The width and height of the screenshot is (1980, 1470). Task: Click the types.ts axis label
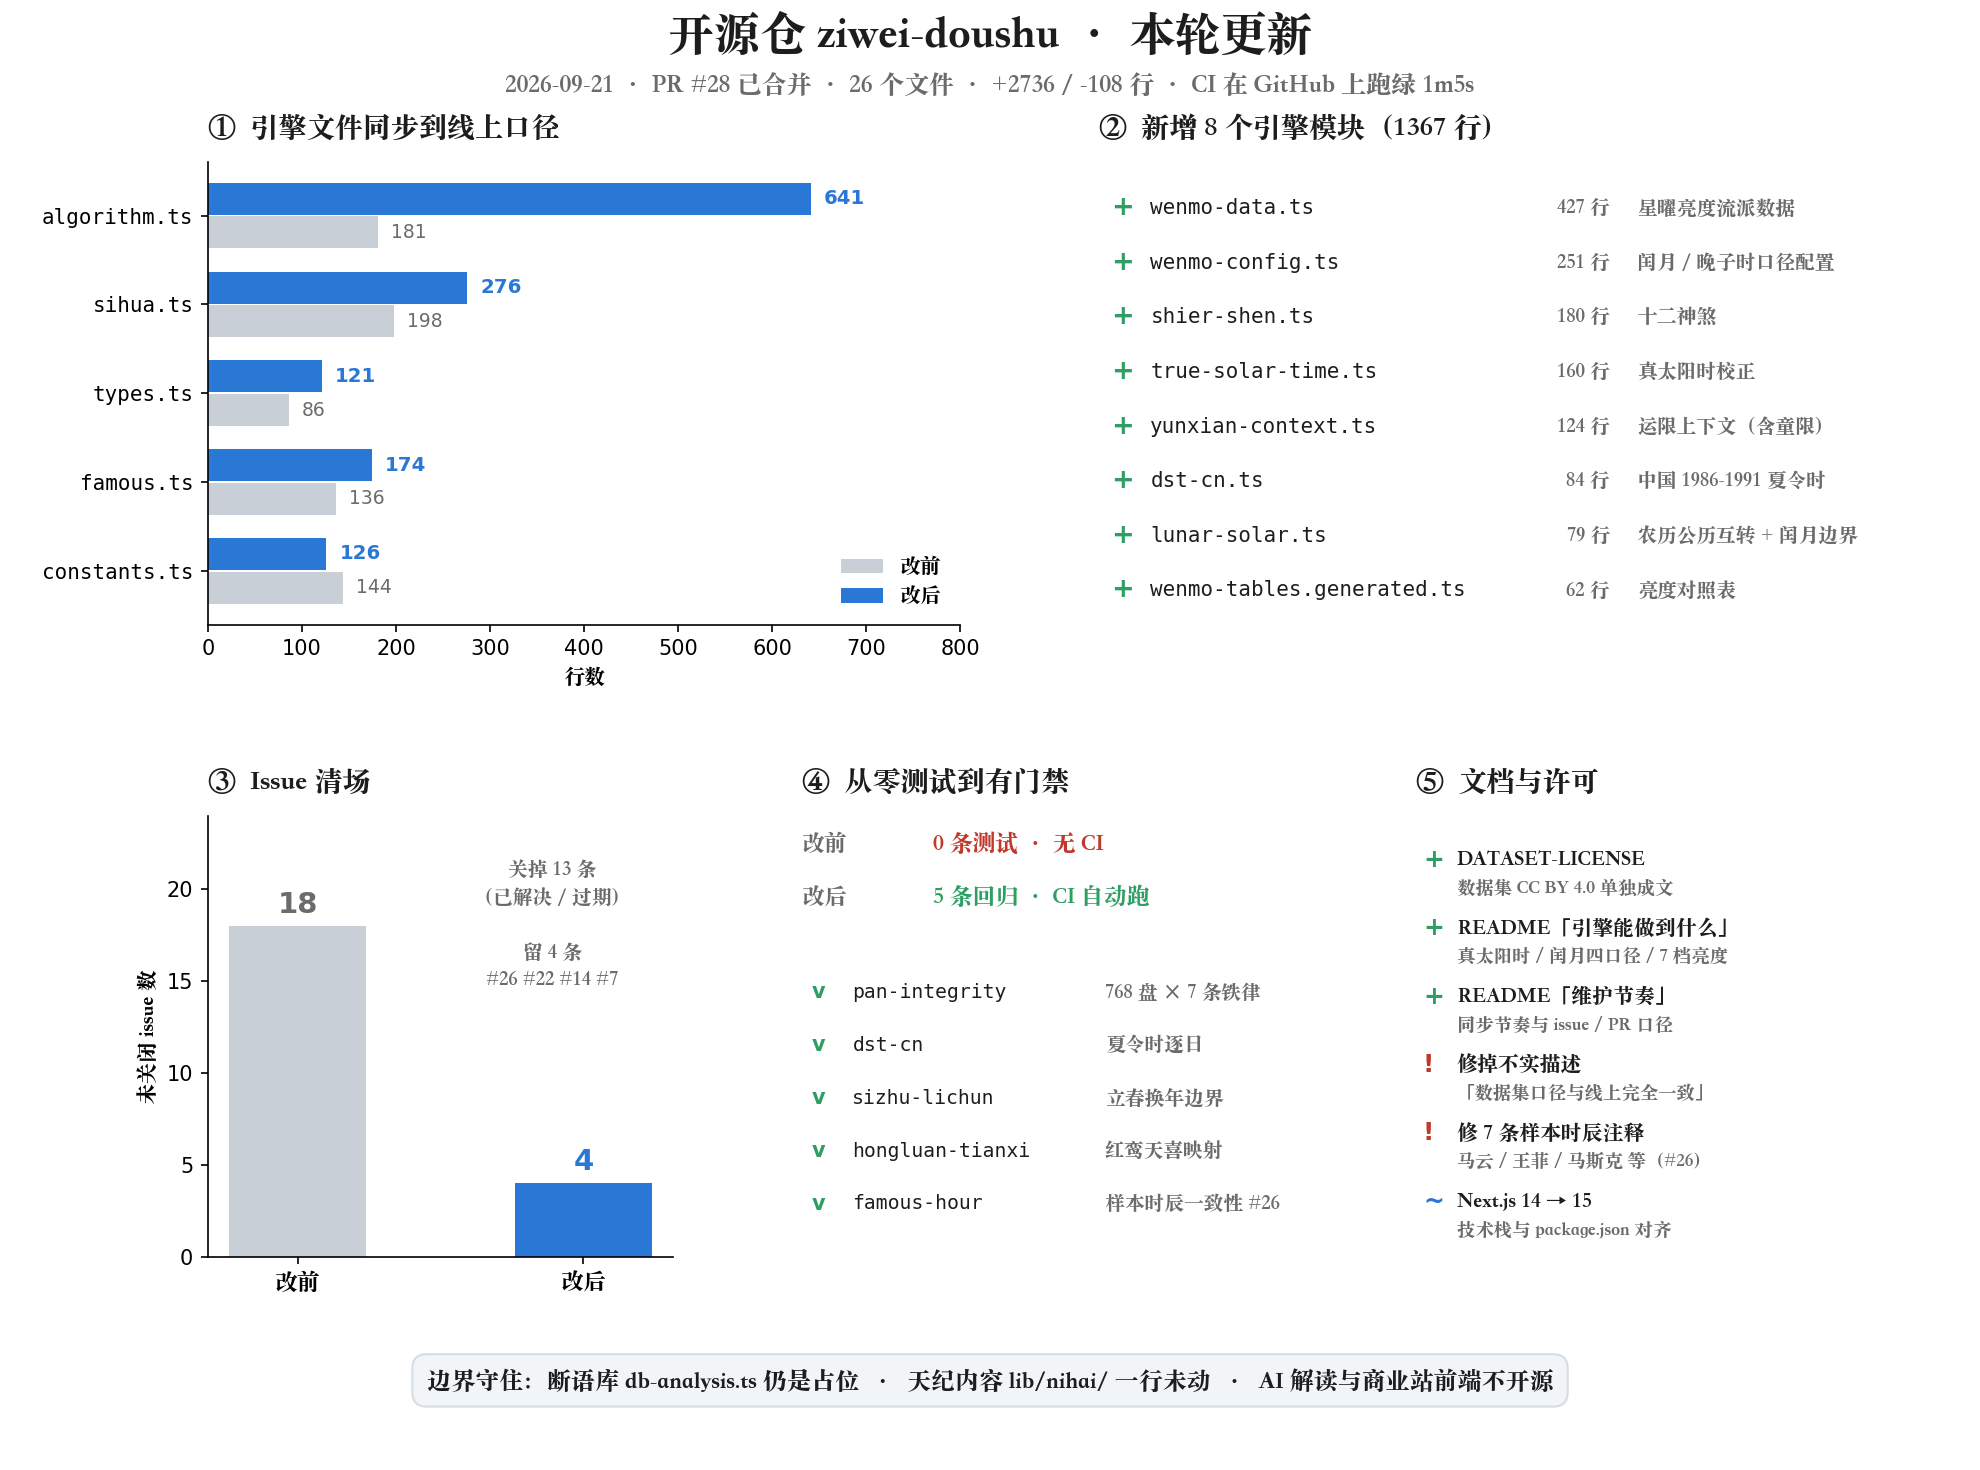142,394
